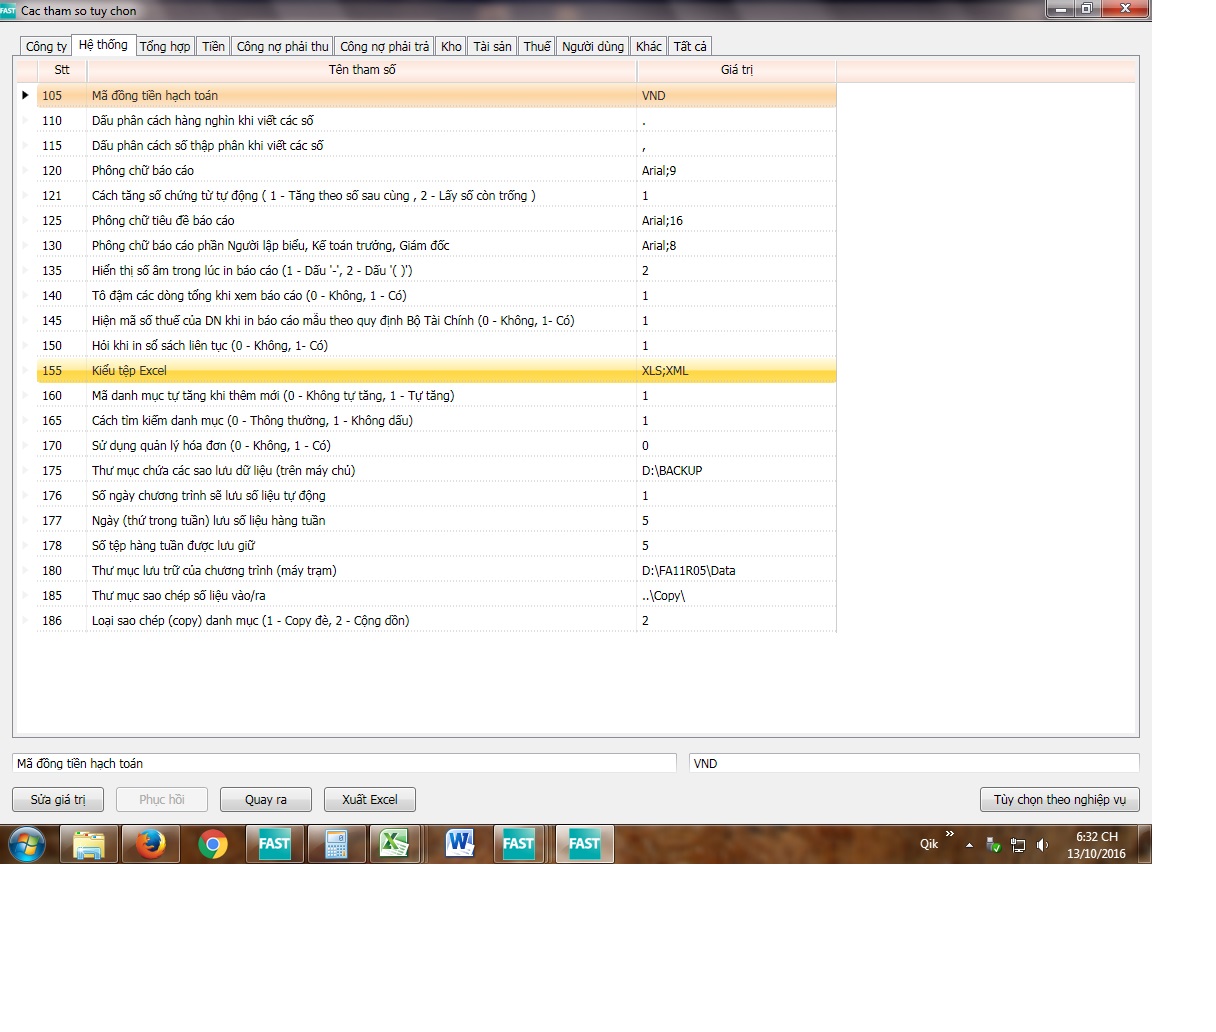Open the Tổng hợp tab
1216x1032 pixels.
click(x=165, y=47)
